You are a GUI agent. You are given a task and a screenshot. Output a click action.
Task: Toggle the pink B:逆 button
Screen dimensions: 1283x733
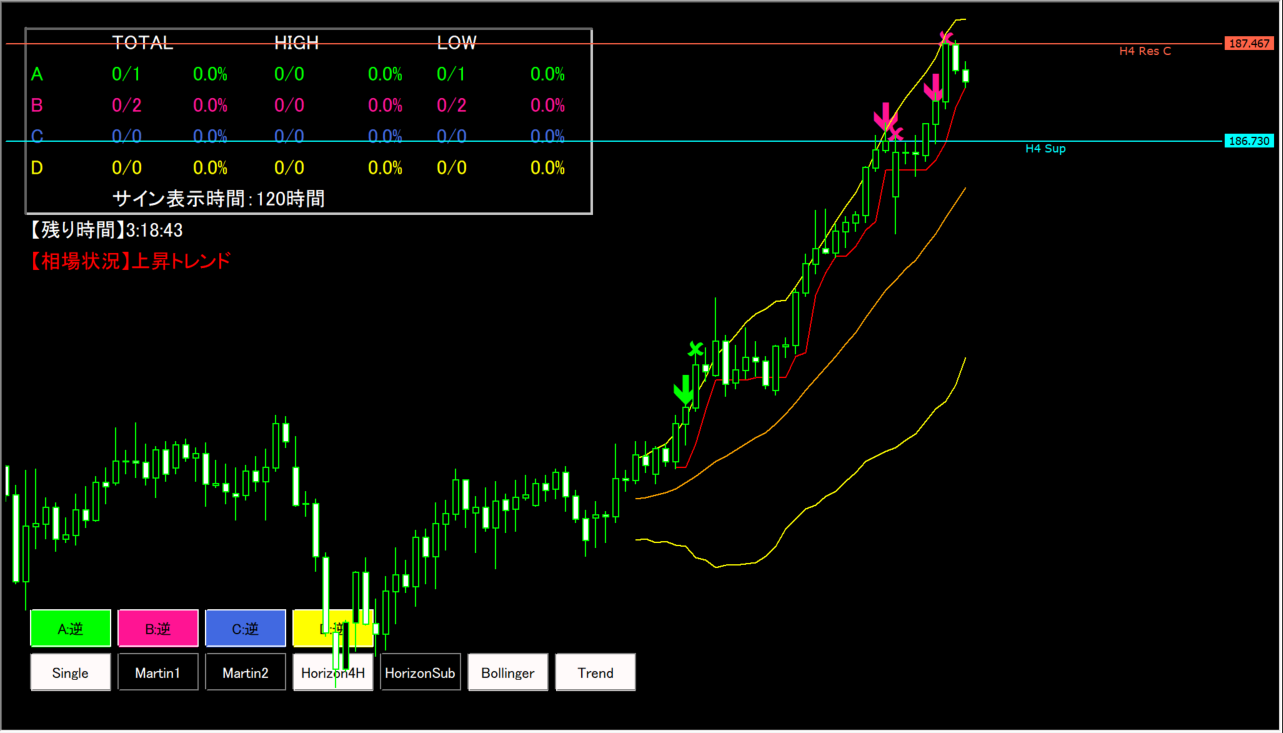coord(158,629)
